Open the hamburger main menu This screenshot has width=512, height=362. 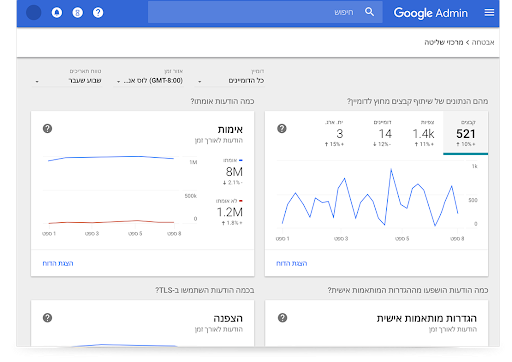coord(489,13)
